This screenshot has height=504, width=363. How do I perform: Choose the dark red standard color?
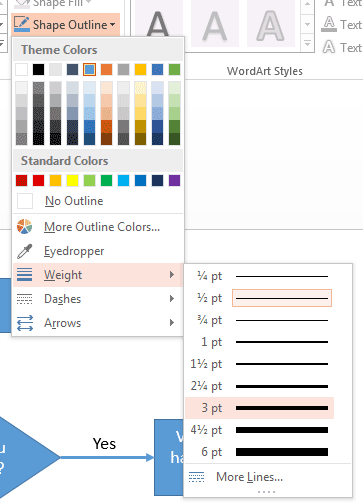(22, 180)
